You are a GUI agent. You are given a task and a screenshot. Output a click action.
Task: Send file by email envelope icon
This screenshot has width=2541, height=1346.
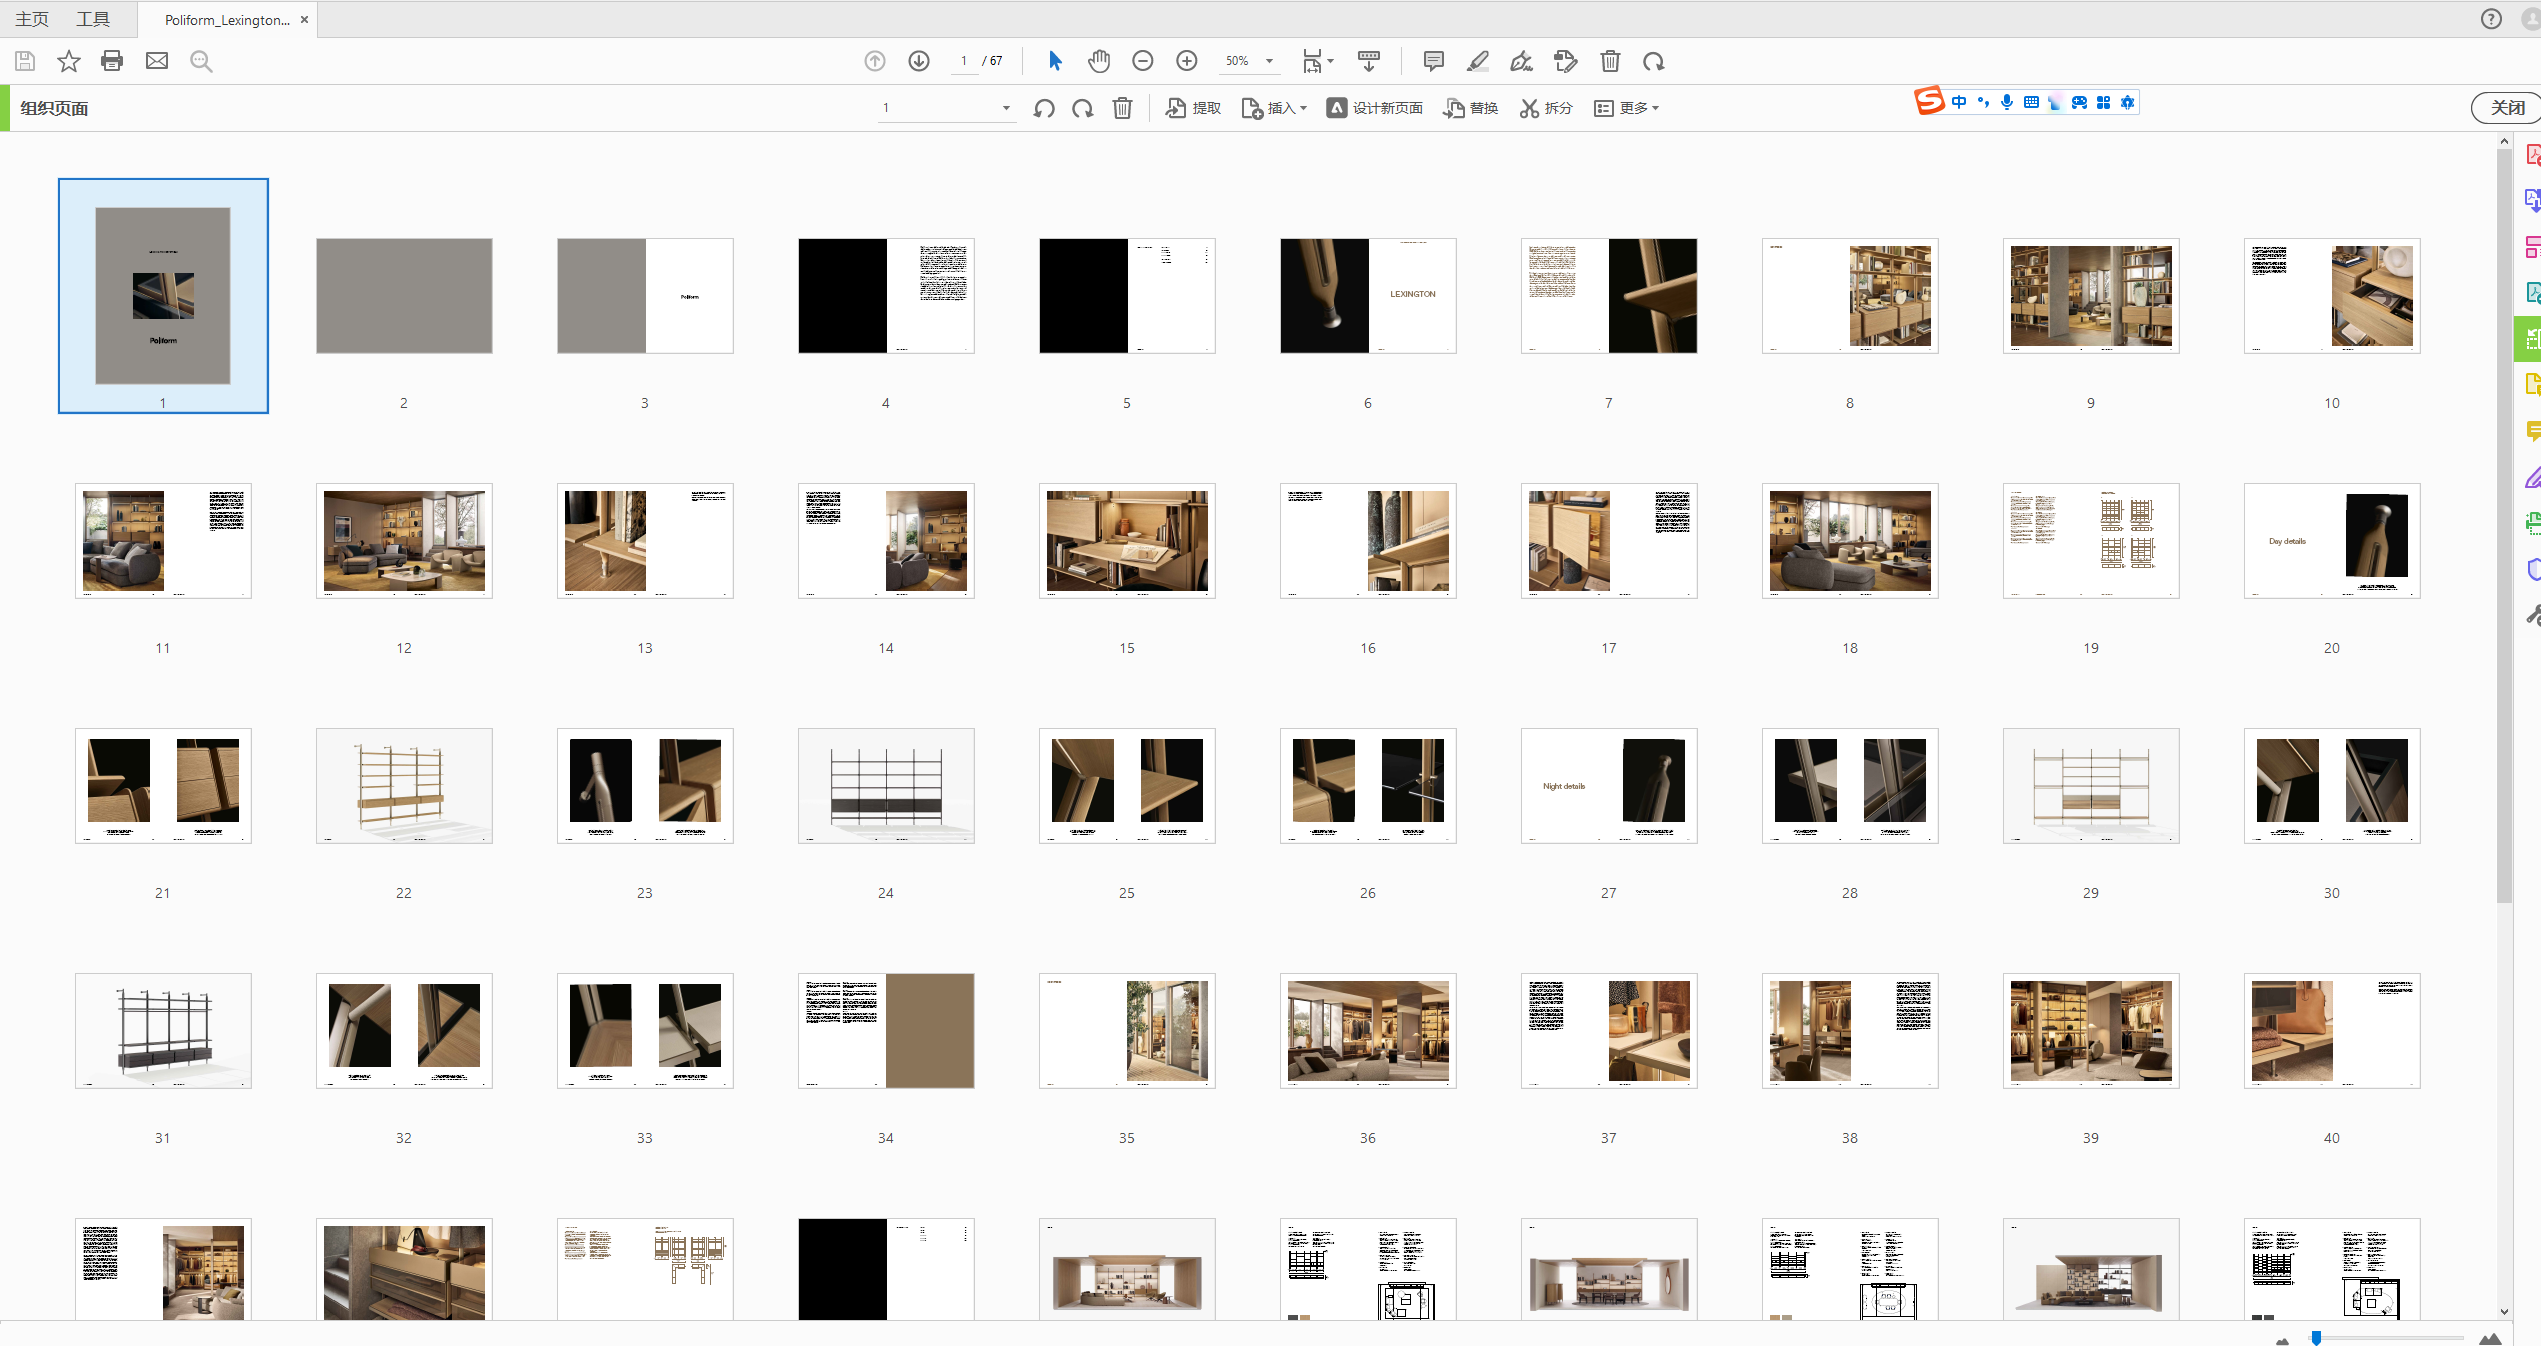pyautogui.click(x=157, y=61)
